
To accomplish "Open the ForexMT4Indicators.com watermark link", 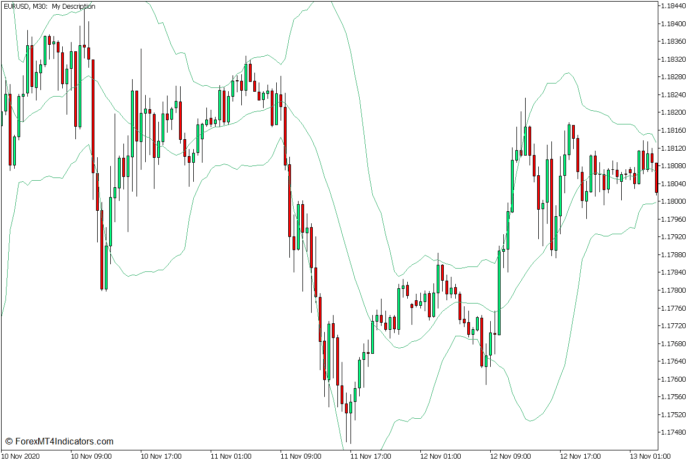I will click(59, 441).
